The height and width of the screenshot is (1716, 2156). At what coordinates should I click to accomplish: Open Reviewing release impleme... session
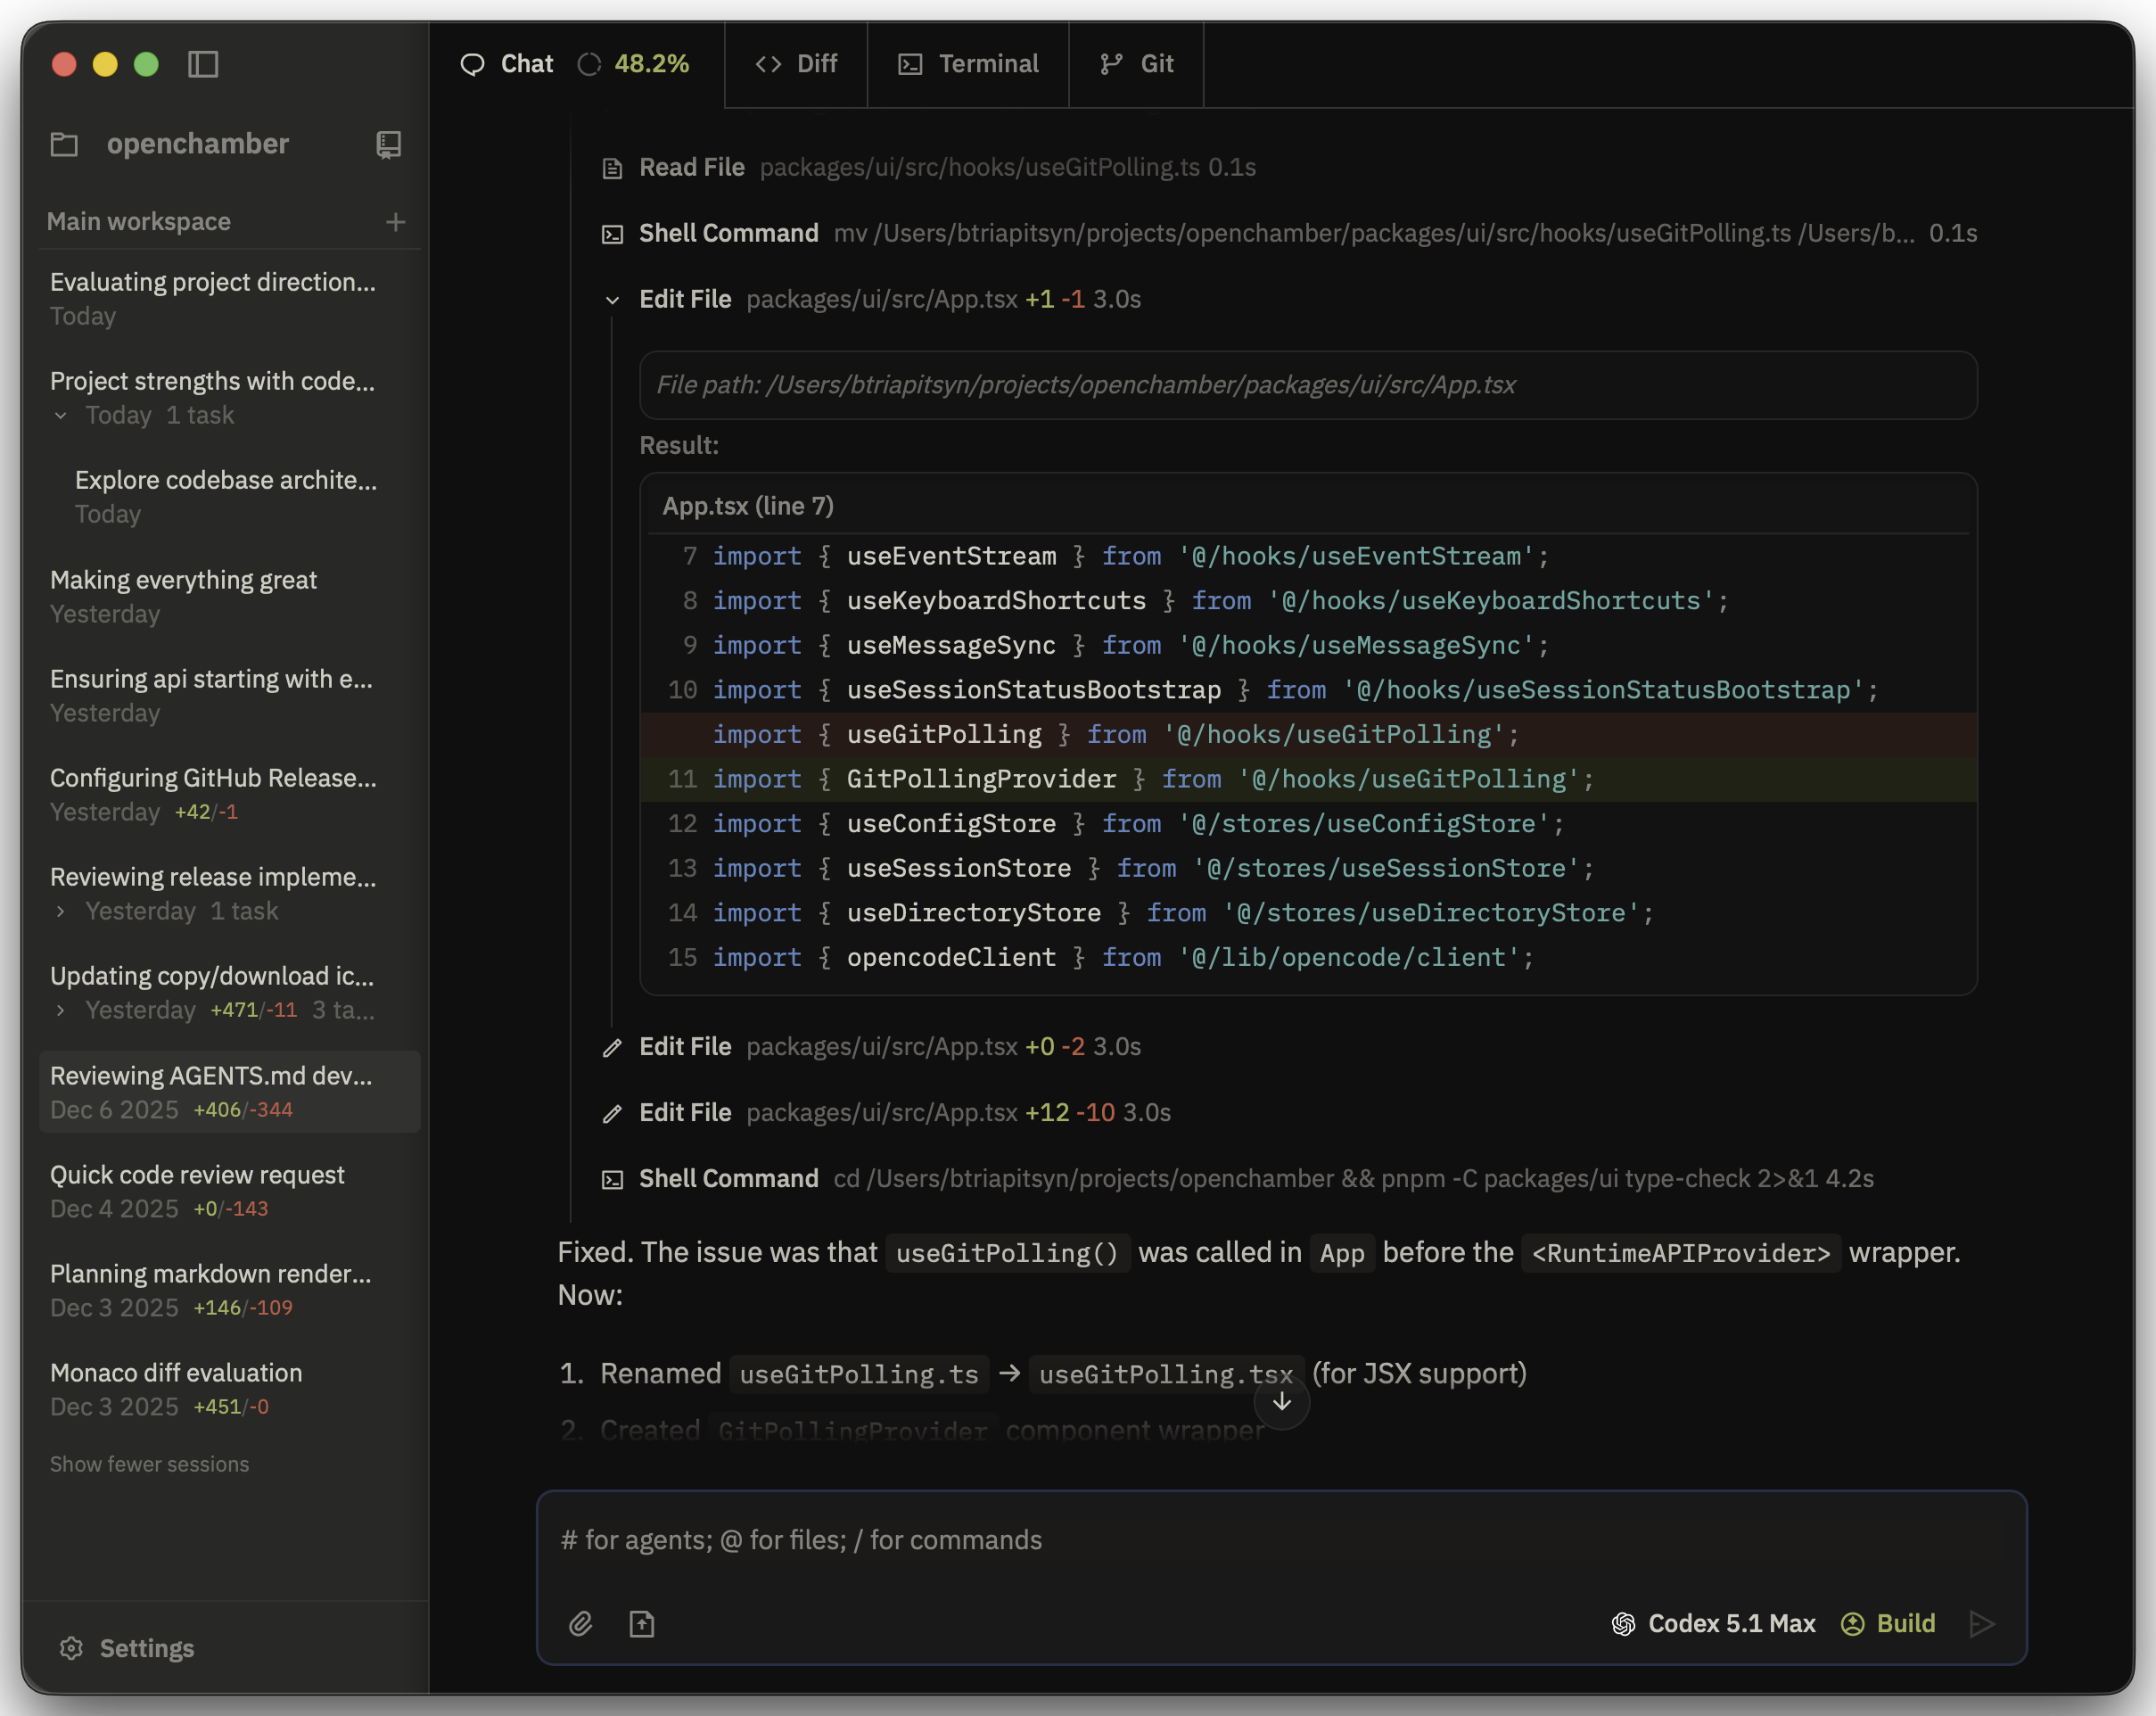tap(229, 893)
